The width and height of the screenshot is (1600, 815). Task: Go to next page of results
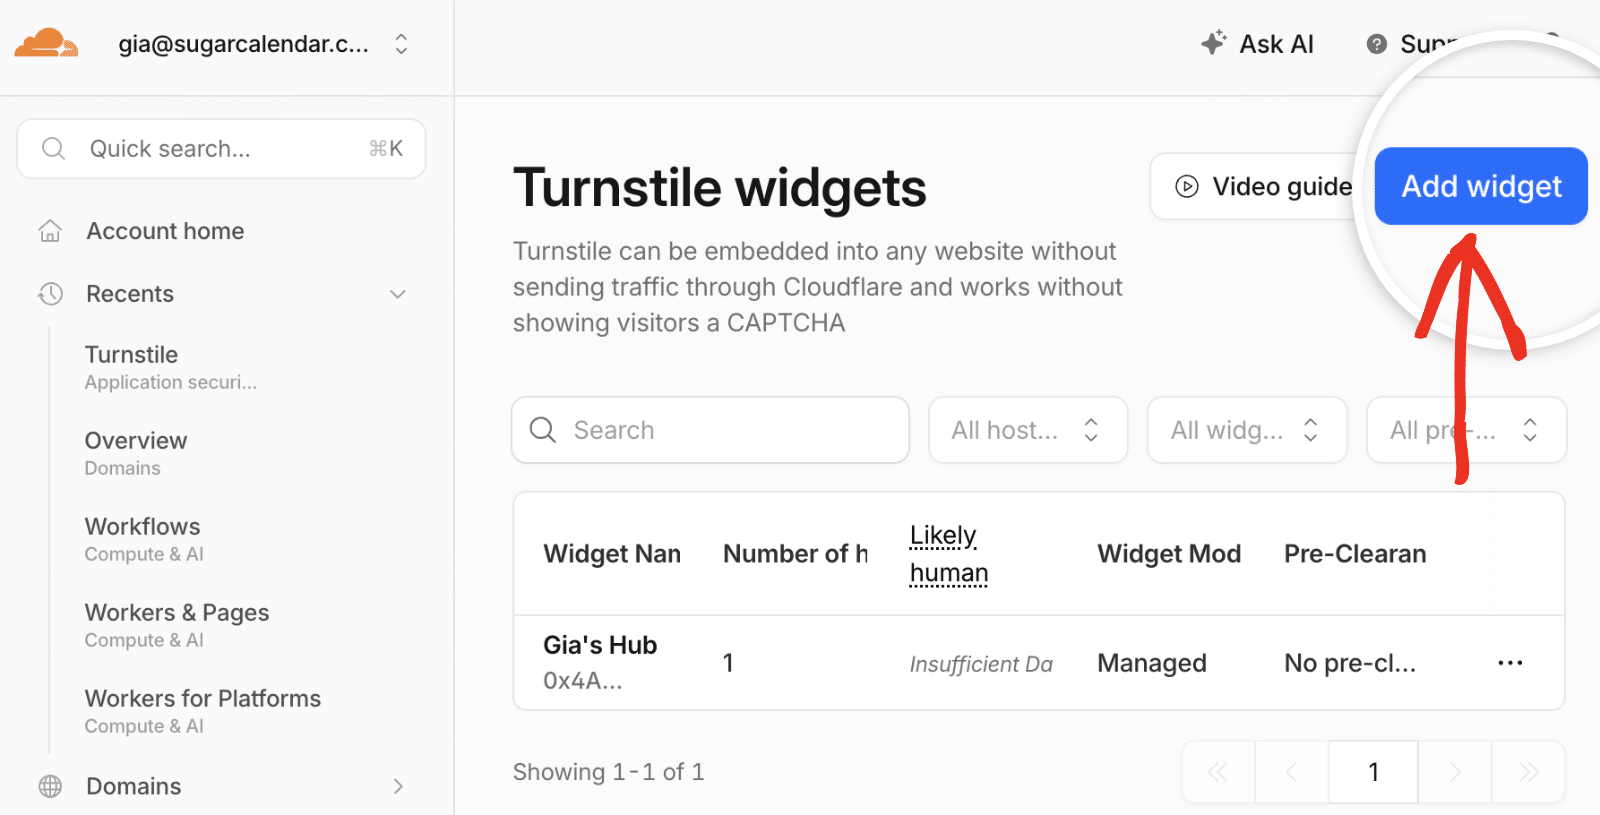1455,772
